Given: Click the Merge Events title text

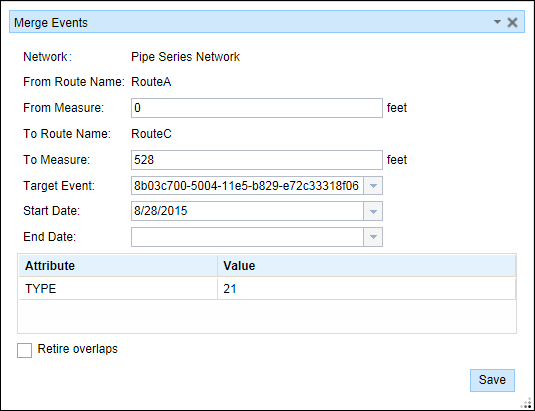Looking at the screenshot, I should point(51,23).
